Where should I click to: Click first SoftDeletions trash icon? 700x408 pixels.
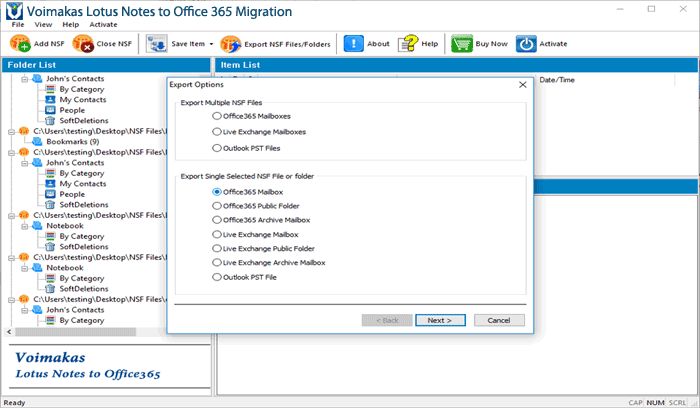click(x=50, y=121)
